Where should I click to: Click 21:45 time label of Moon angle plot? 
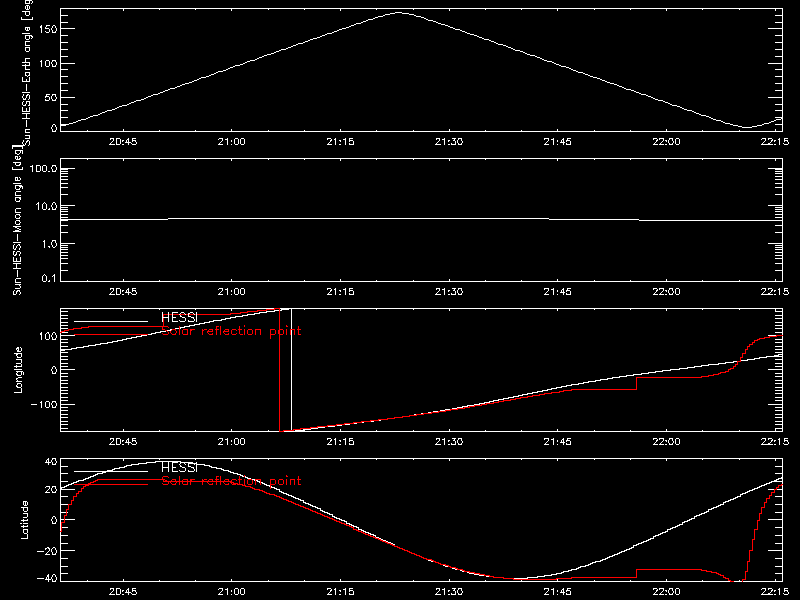557,291
